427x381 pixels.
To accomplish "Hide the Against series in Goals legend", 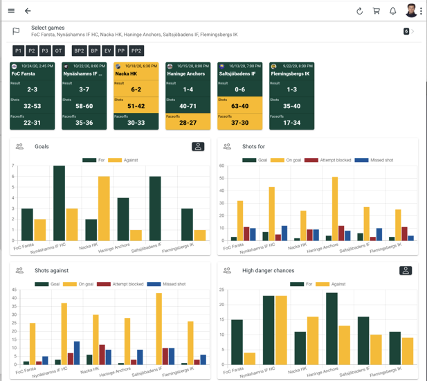I will pos(123,160).
